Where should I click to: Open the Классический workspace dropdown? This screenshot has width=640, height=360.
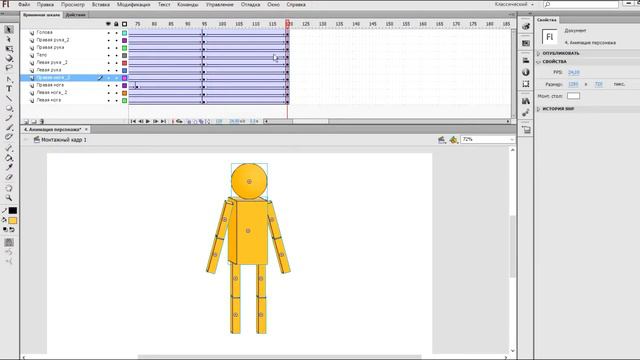tap(514, 4)
